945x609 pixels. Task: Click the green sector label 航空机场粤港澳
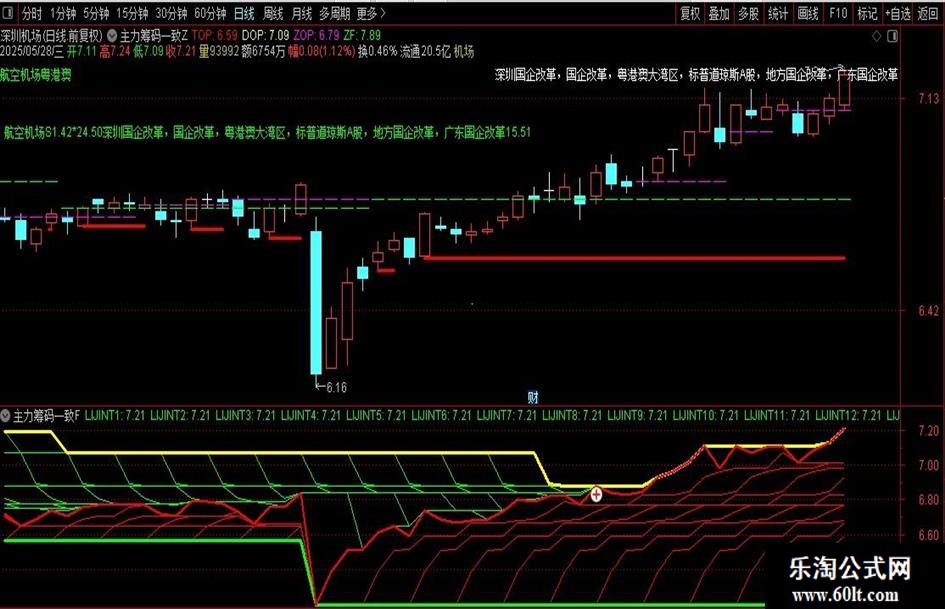coord(36,75)
